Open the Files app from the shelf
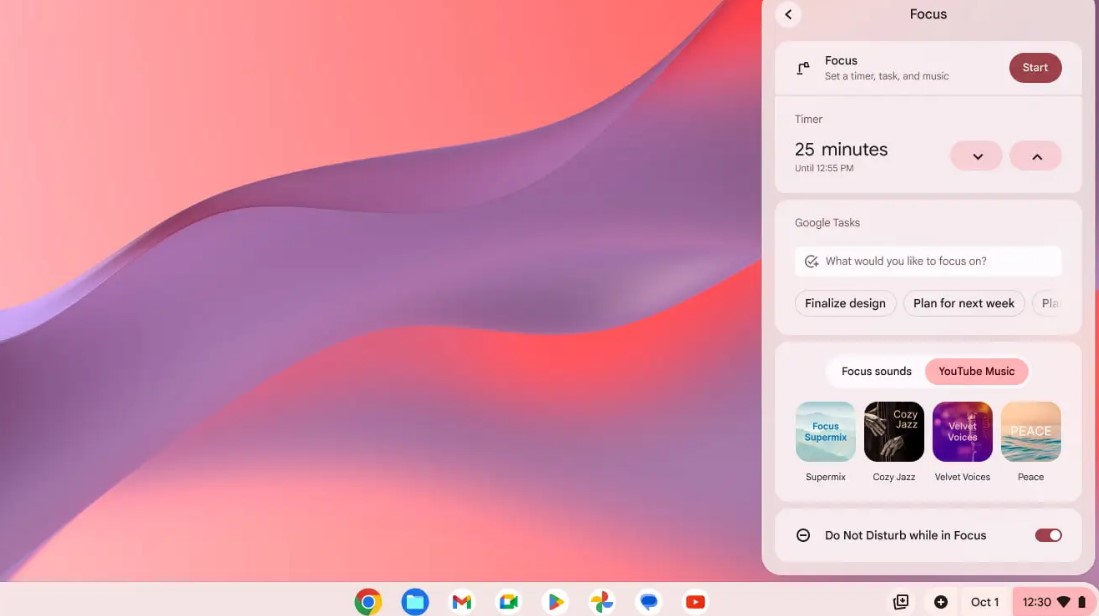 tap(415, 602)
